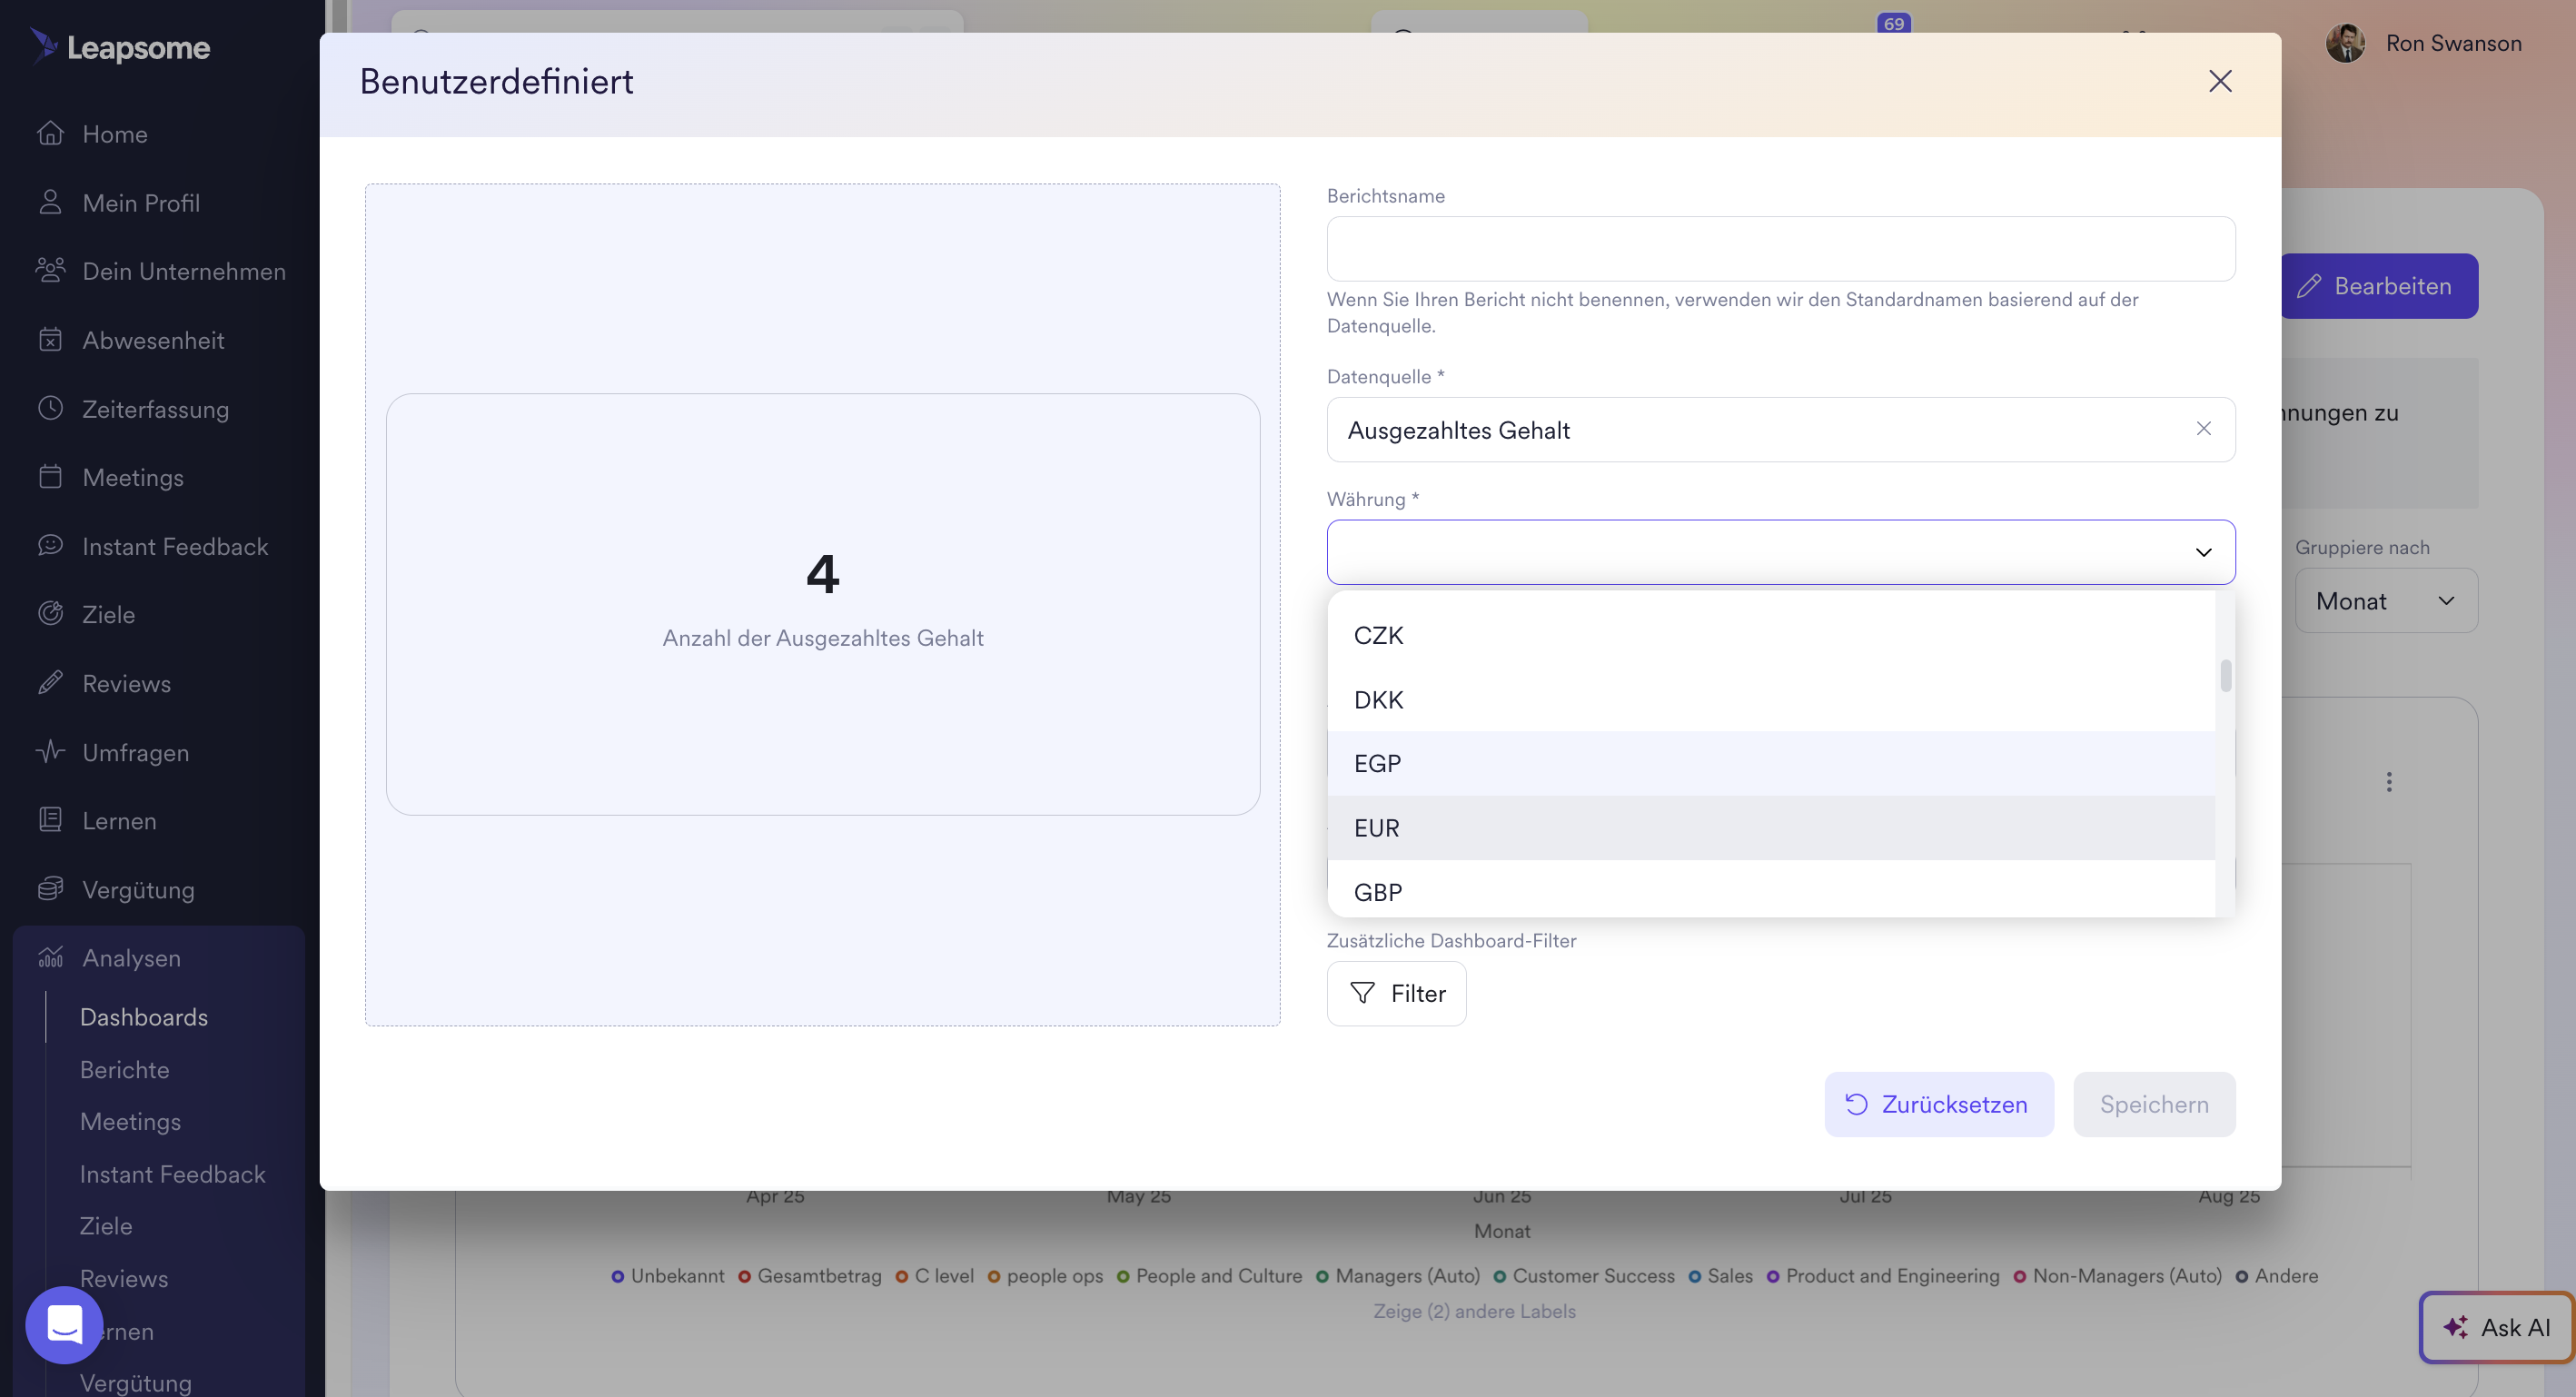
Task: Open the Gruppiere nach Monat dropdown
Action: pyautogui.click(x=2385, y=600)
